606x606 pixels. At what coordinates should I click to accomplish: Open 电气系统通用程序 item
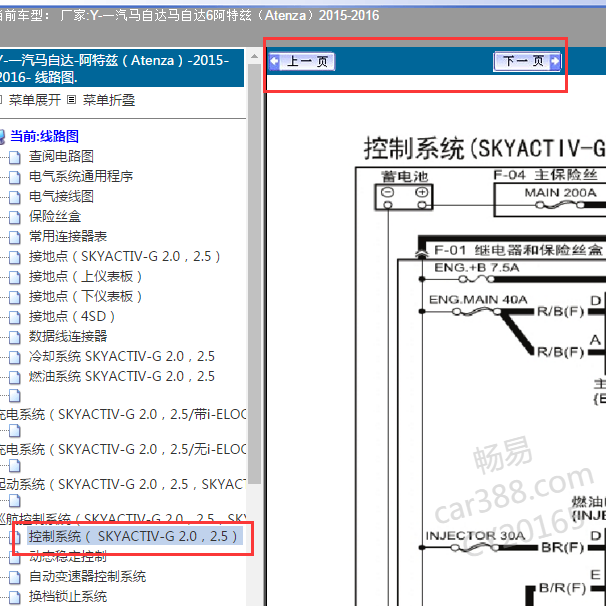(x=81, y=176)
